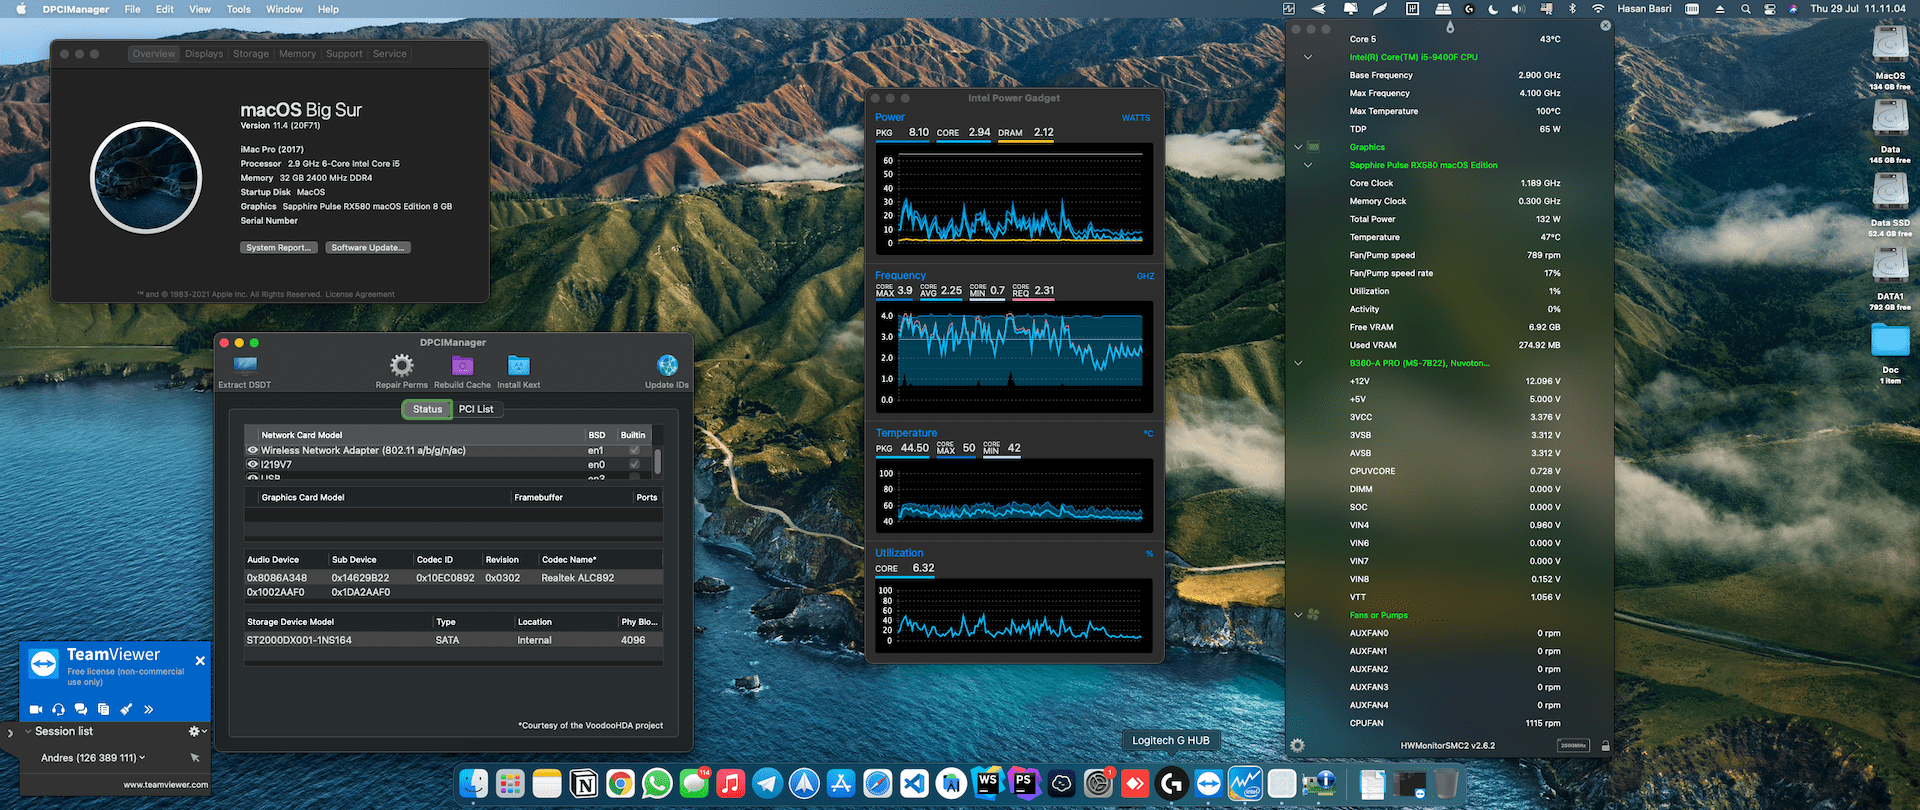Viewport: 1920px width, 810px height.
Task: Collapse Intel Core i5-9400F CPU section
Action: click(x=1307, y=57)
